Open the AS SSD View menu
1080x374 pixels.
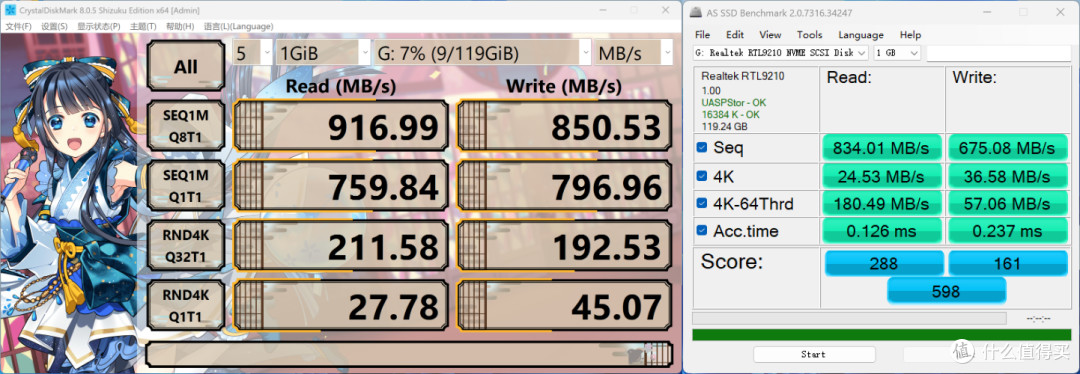770,34
